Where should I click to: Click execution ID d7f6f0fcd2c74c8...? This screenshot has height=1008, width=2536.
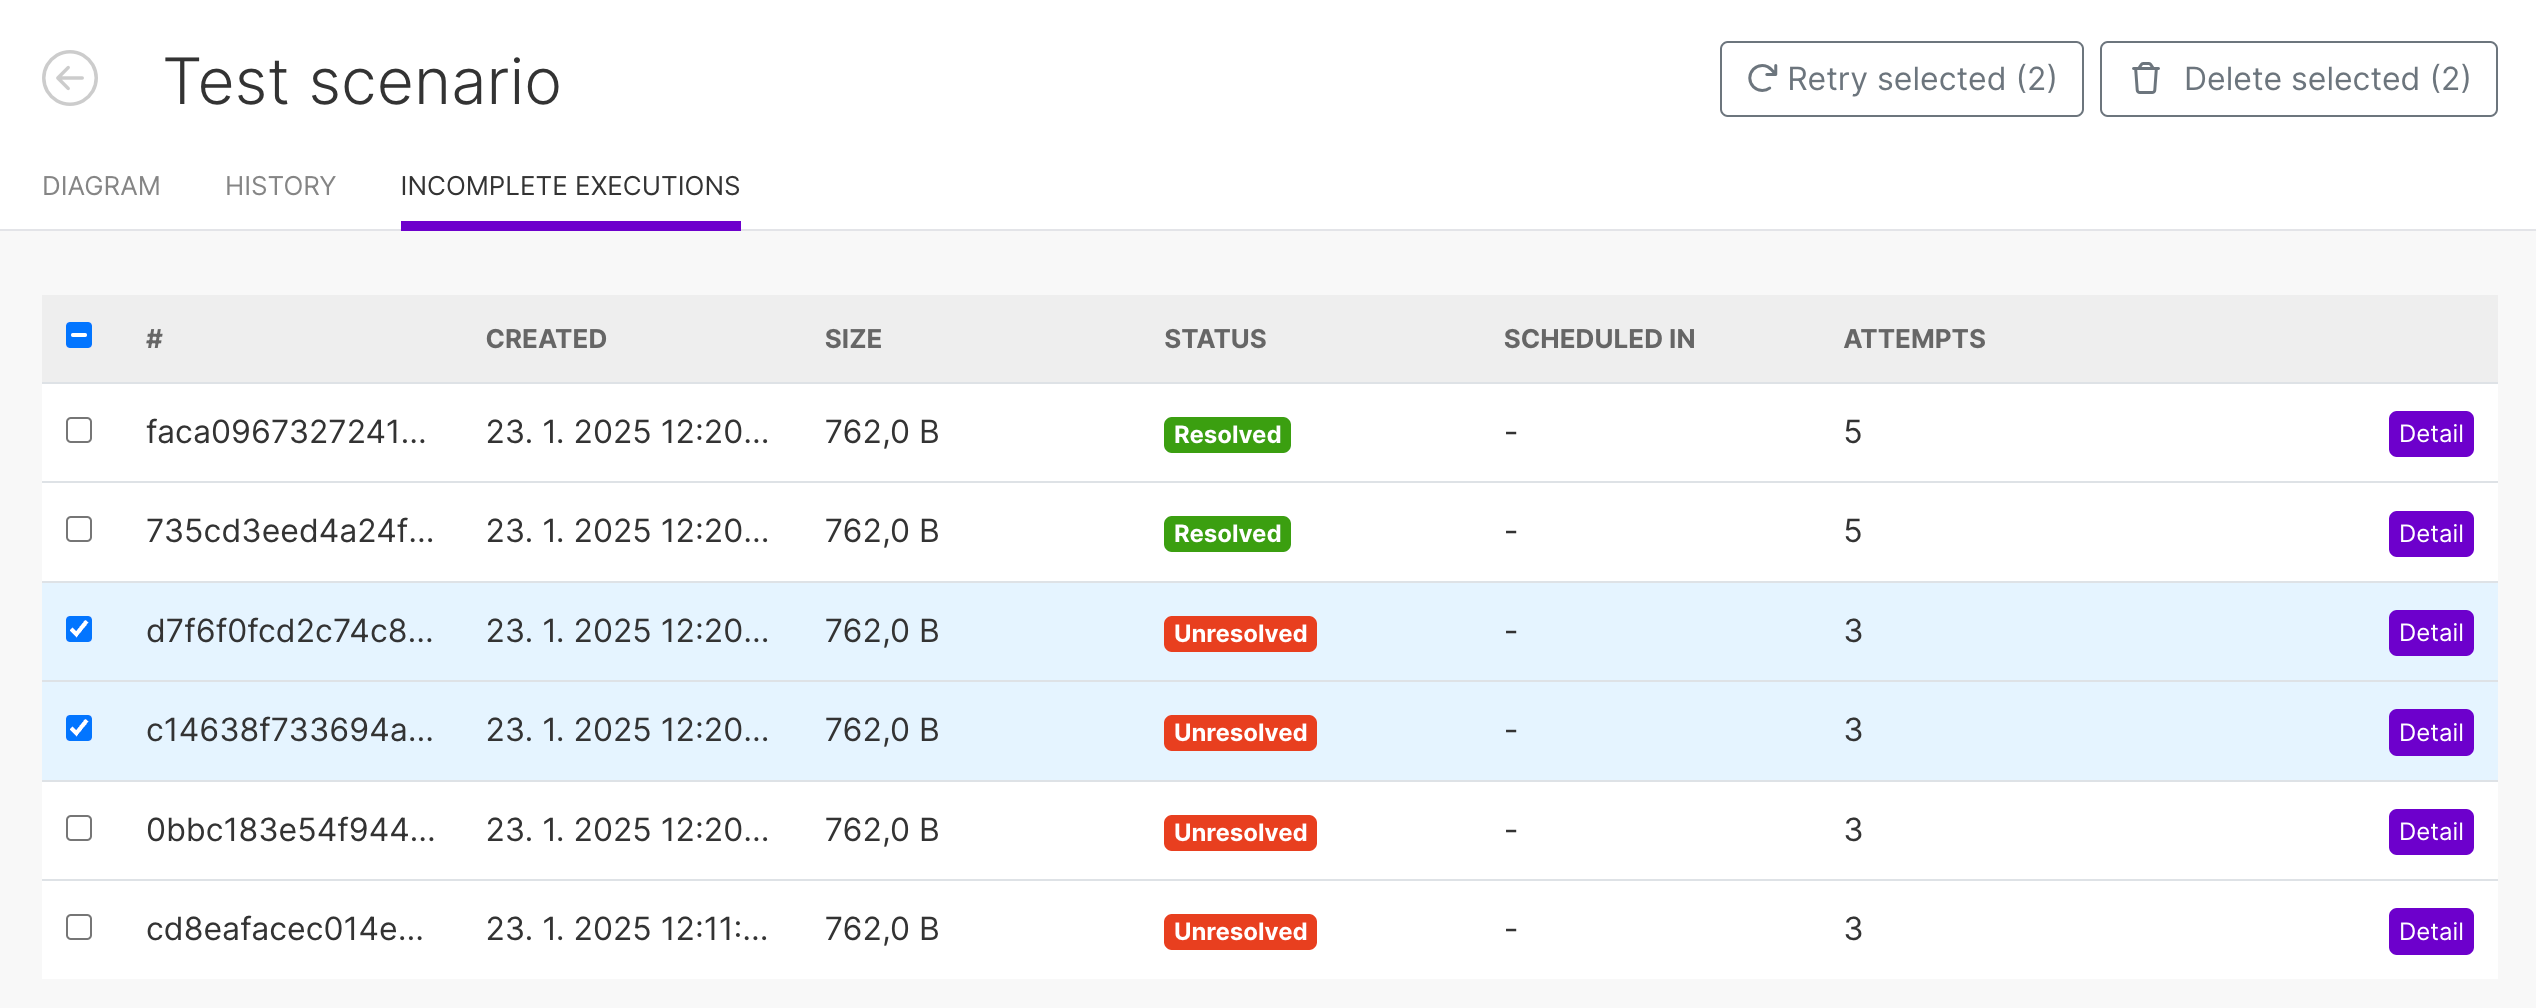click(290, 631)
